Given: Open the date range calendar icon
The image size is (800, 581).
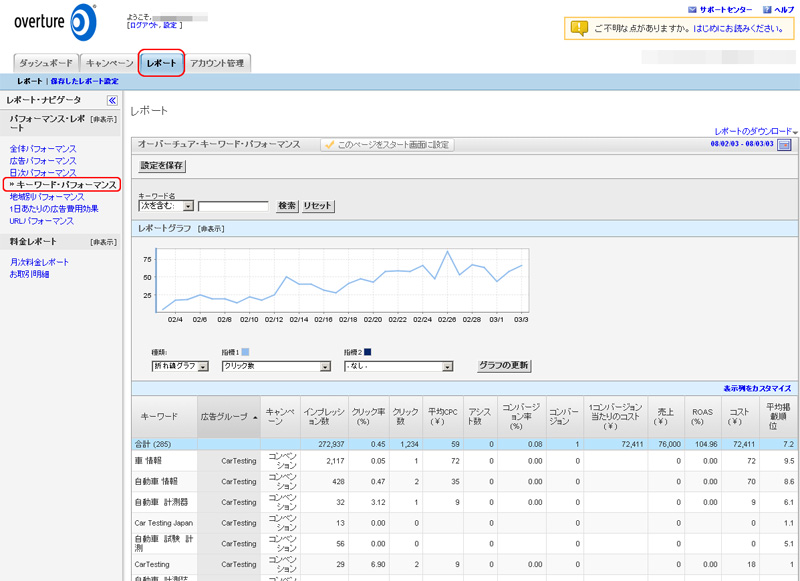Looking at the screenshot, I should point(784,145).
